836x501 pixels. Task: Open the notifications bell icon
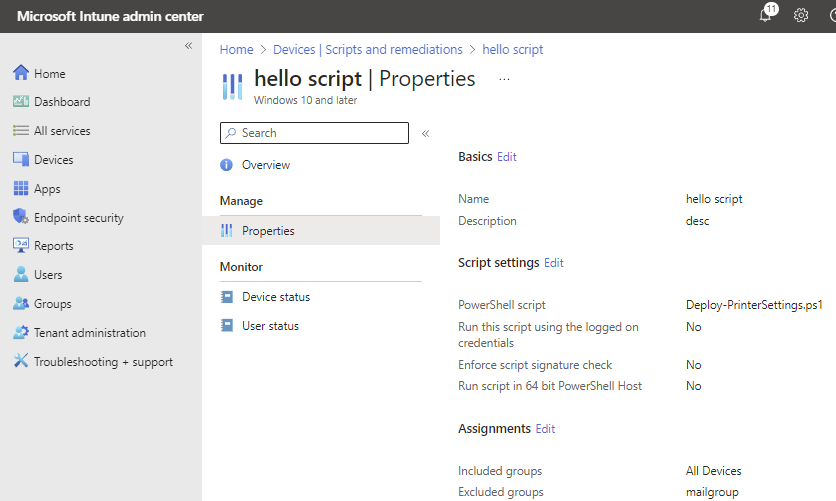(x=766, y=15)
